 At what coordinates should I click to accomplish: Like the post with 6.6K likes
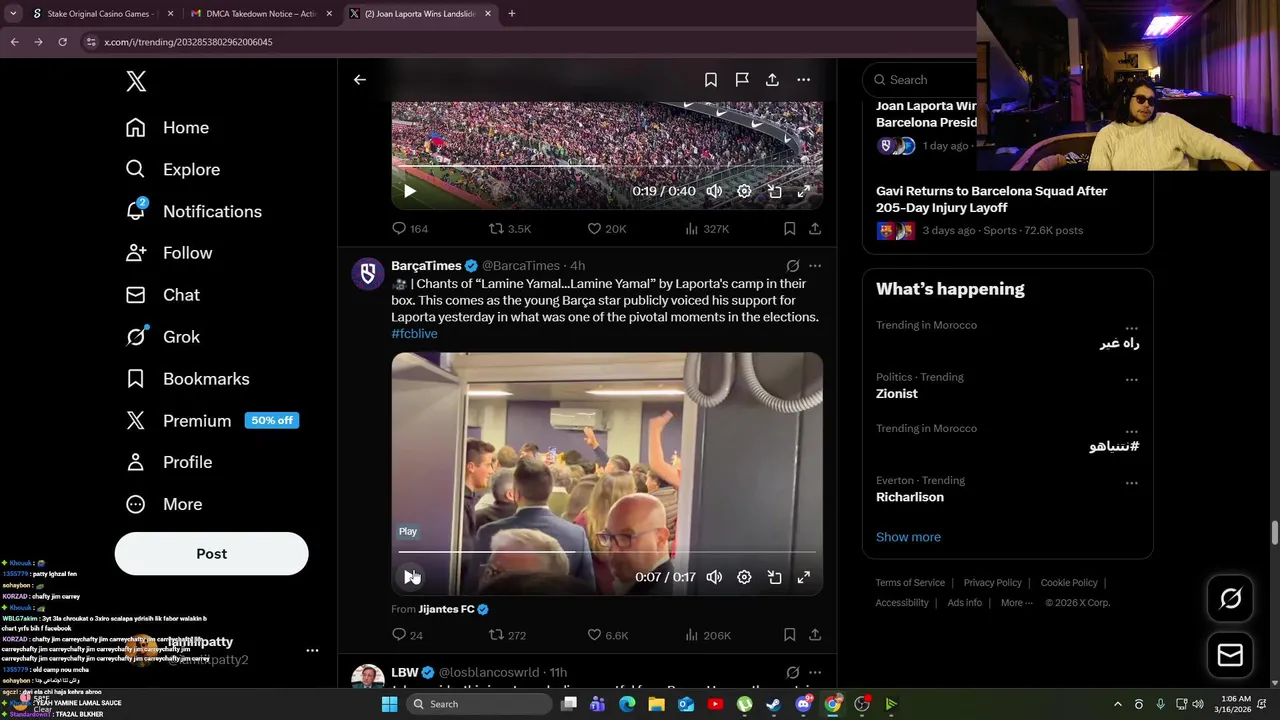pyautogui.click(x=607, y=635)
